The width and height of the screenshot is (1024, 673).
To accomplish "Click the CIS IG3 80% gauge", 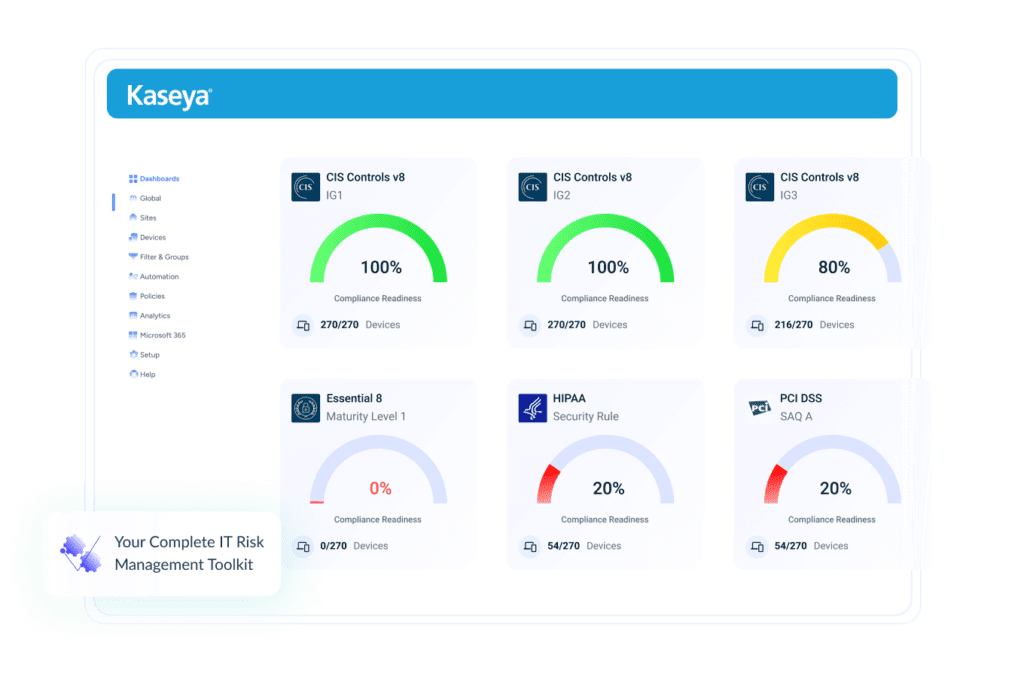I will point(832,255).
